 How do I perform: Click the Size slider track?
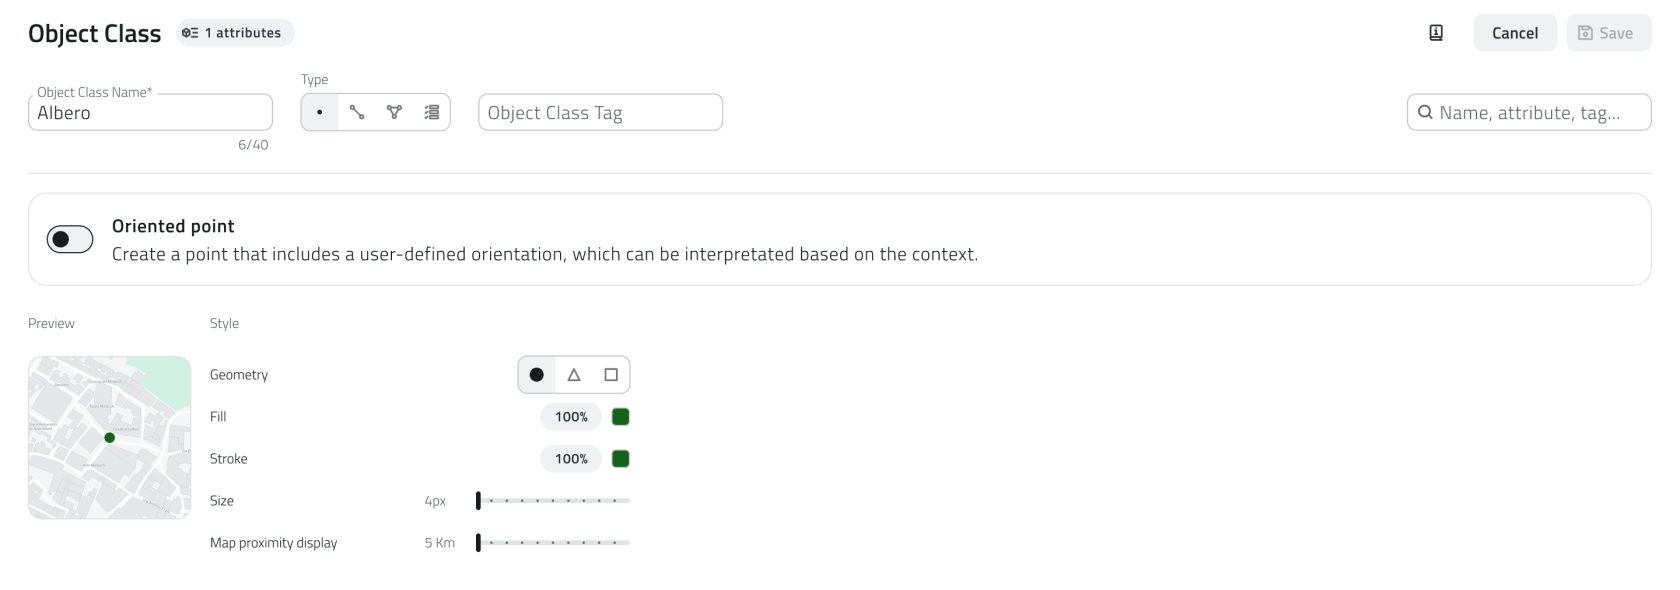click(x=554, y=500)
